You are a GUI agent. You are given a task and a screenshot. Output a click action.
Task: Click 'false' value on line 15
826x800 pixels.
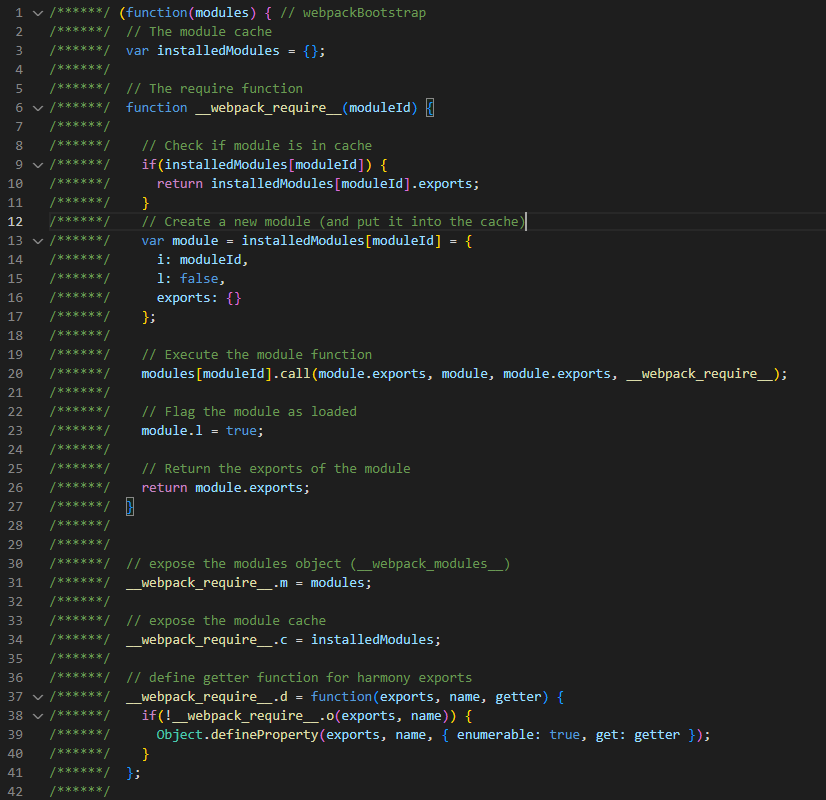coord(199,279)
